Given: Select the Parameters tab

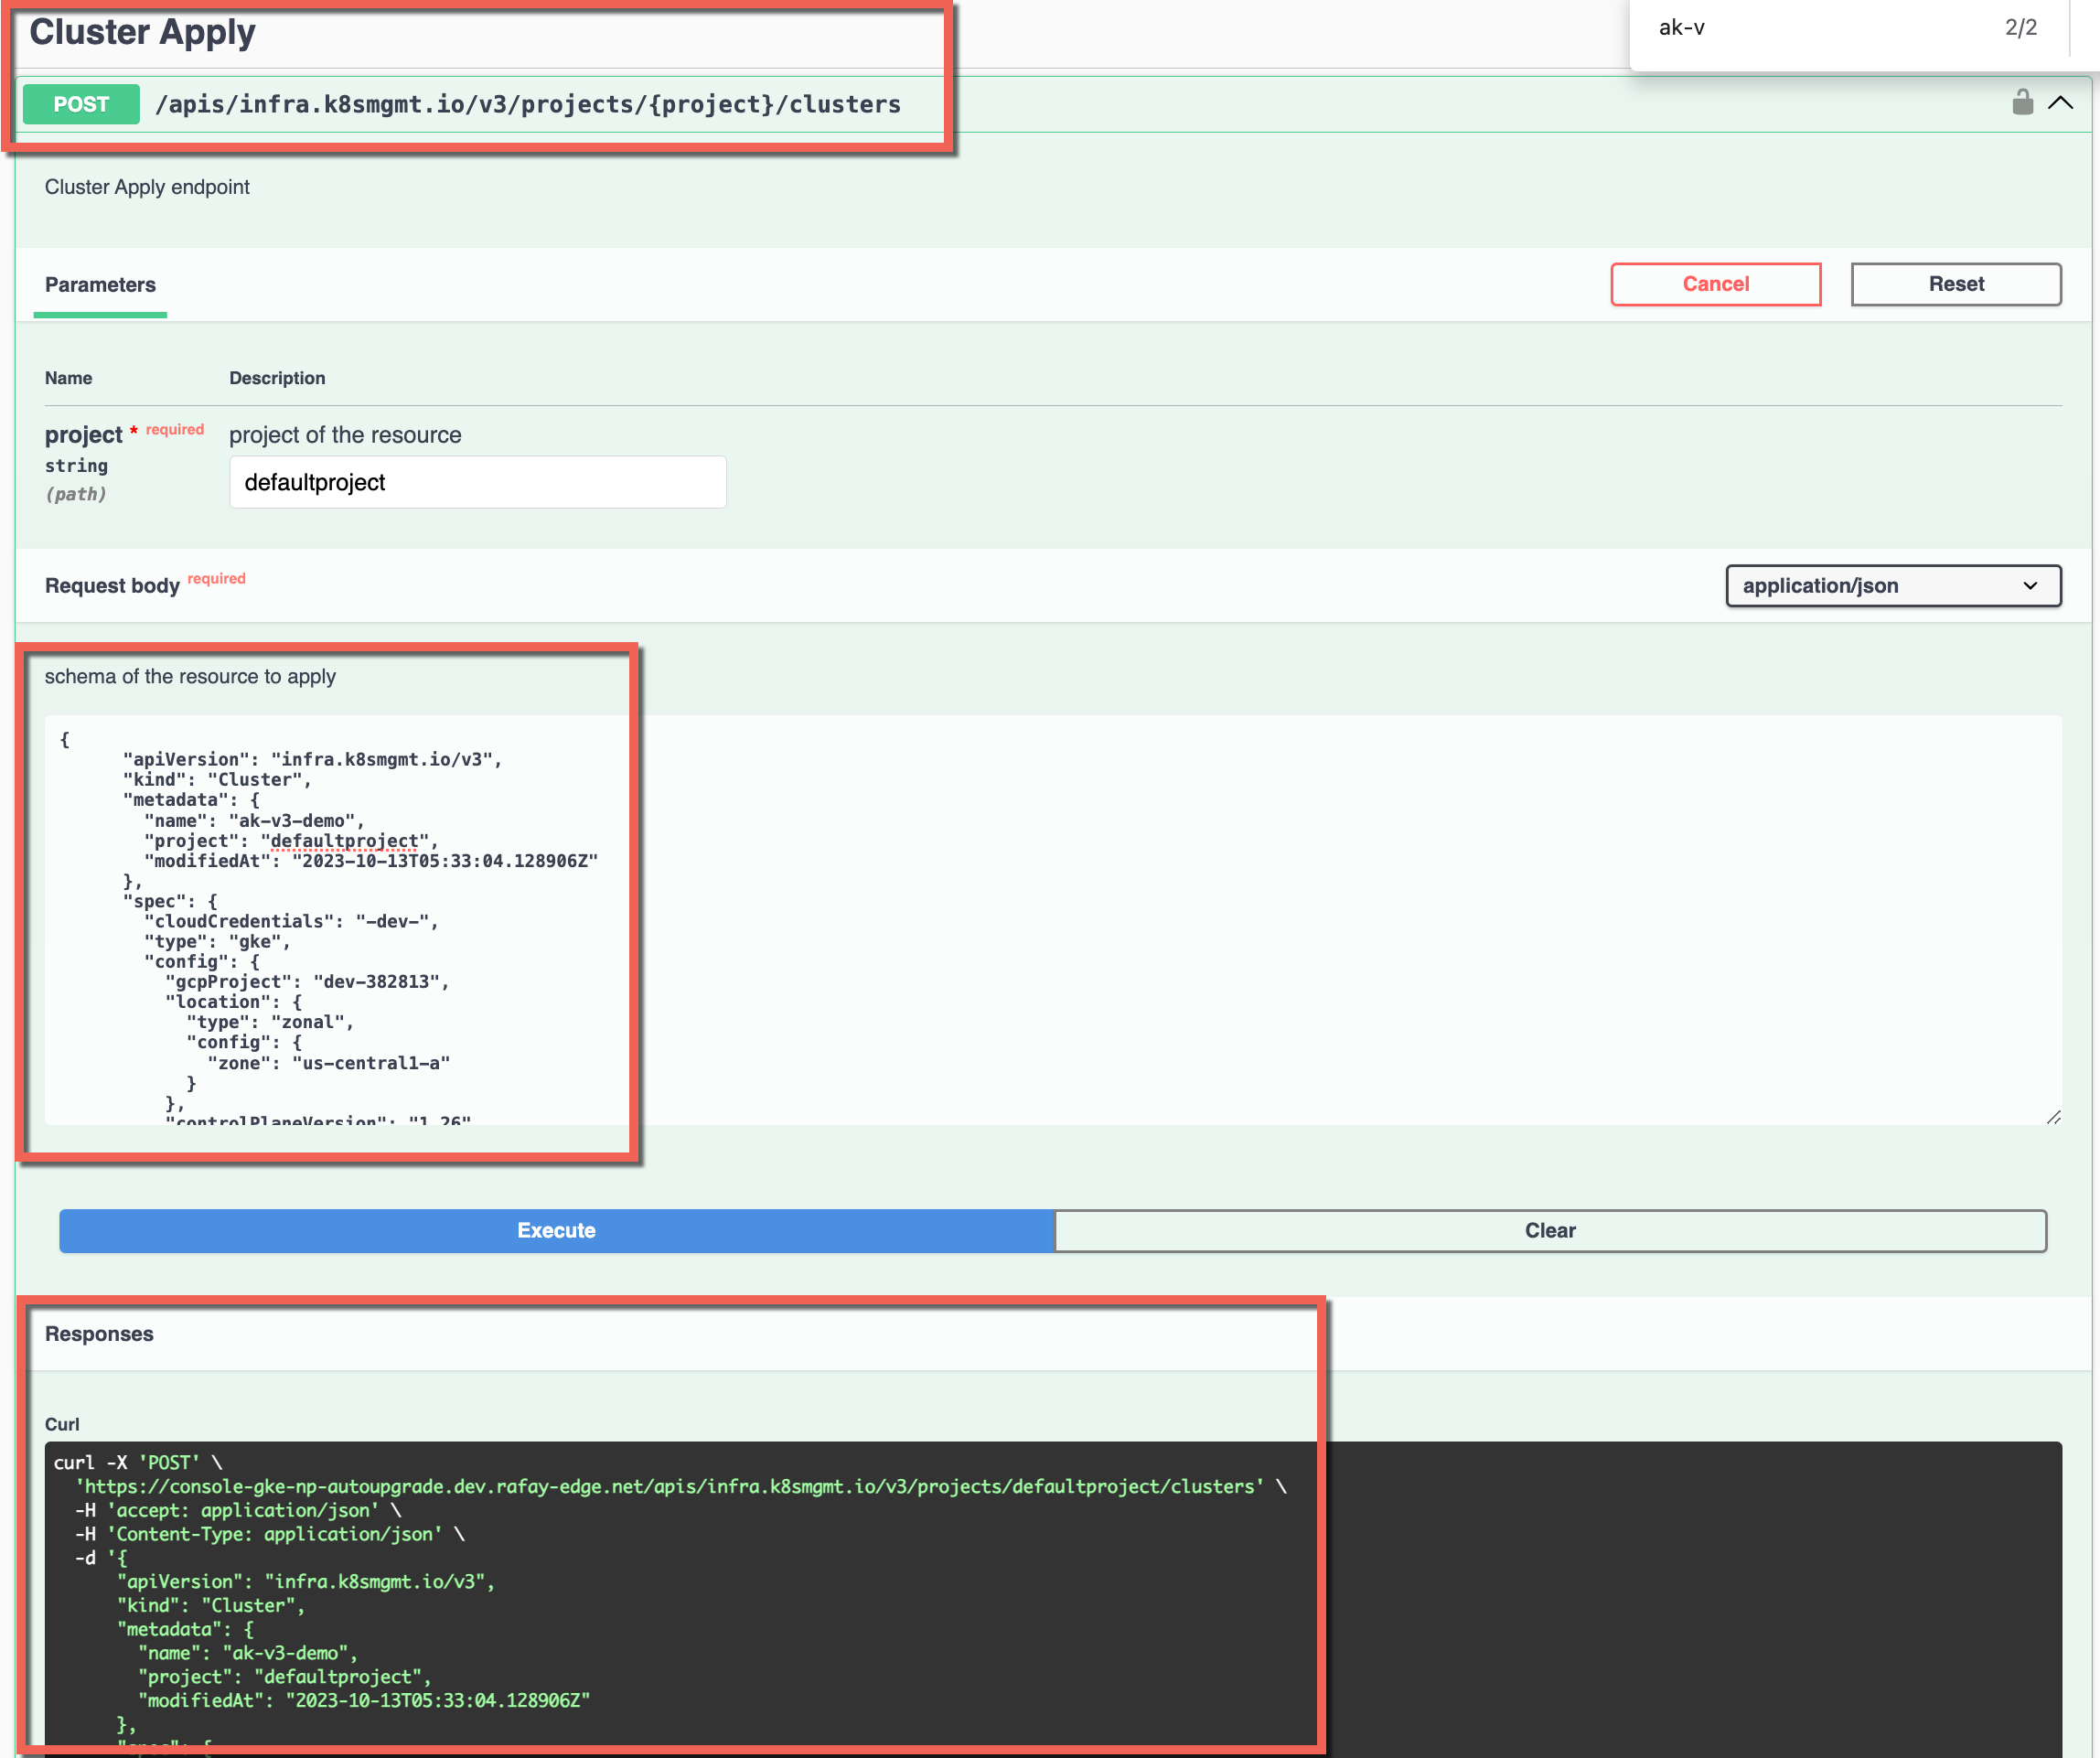Looking at the screenshot, I should click(100, 285).
